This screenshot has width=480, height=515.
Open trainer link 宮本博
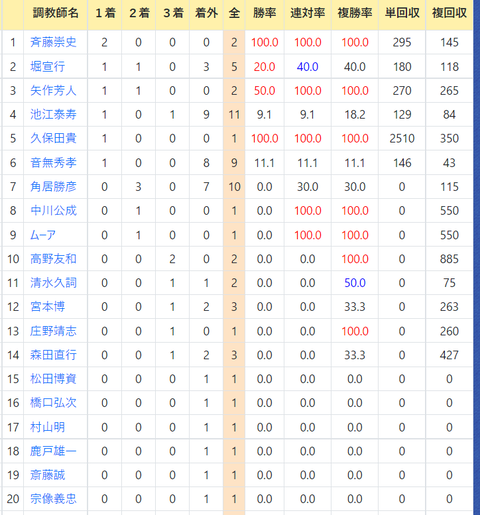[x=47, y=307]
